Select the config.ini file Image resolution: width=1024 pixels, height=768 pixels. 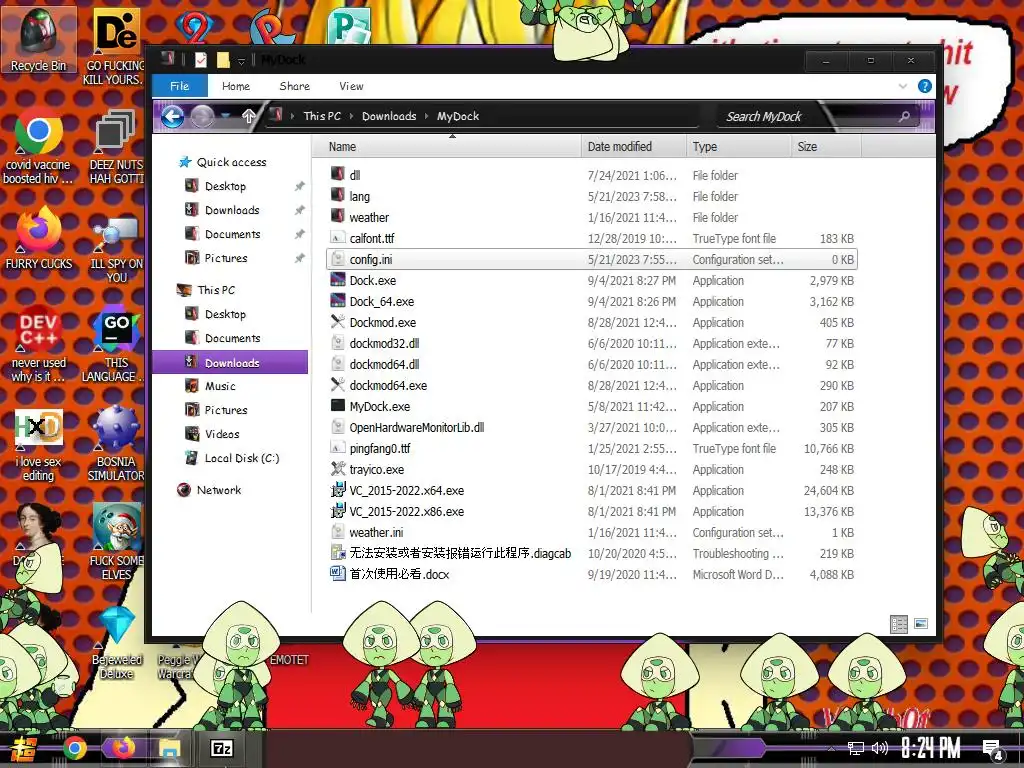click(591, 259)
